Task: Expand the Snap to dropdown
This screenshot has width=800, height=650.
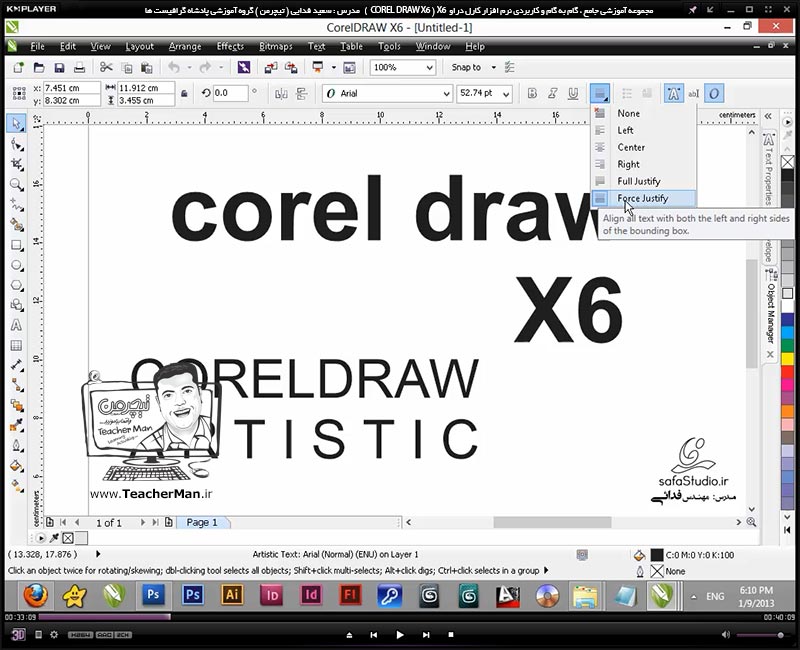Action: pyautogui.click(x=493, y=67)
